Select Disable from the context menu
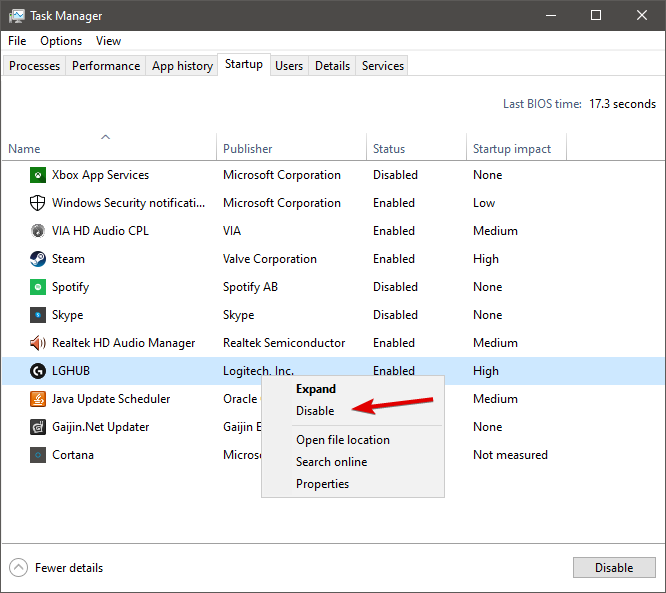The width and height of the screenshot is (666, 593). [x=315, y=411]
